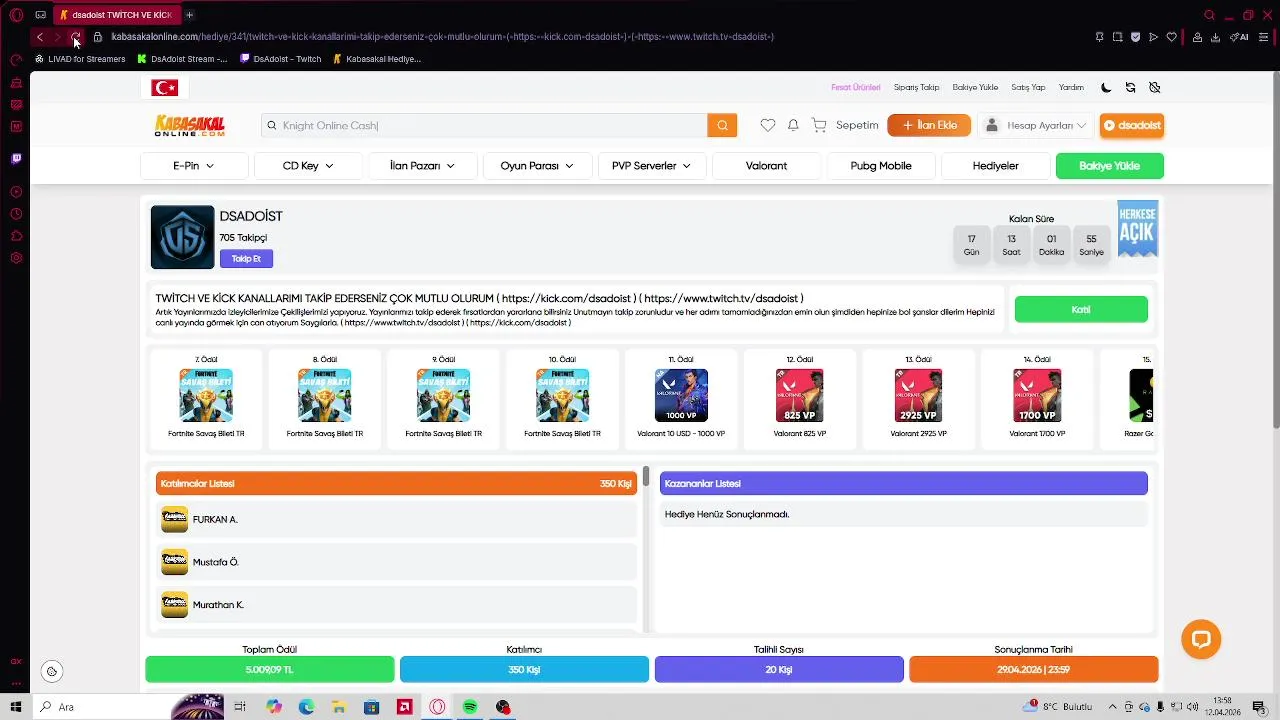
Task: Select participant Mustafa Ö. row
Action: (x=396, y=562)
